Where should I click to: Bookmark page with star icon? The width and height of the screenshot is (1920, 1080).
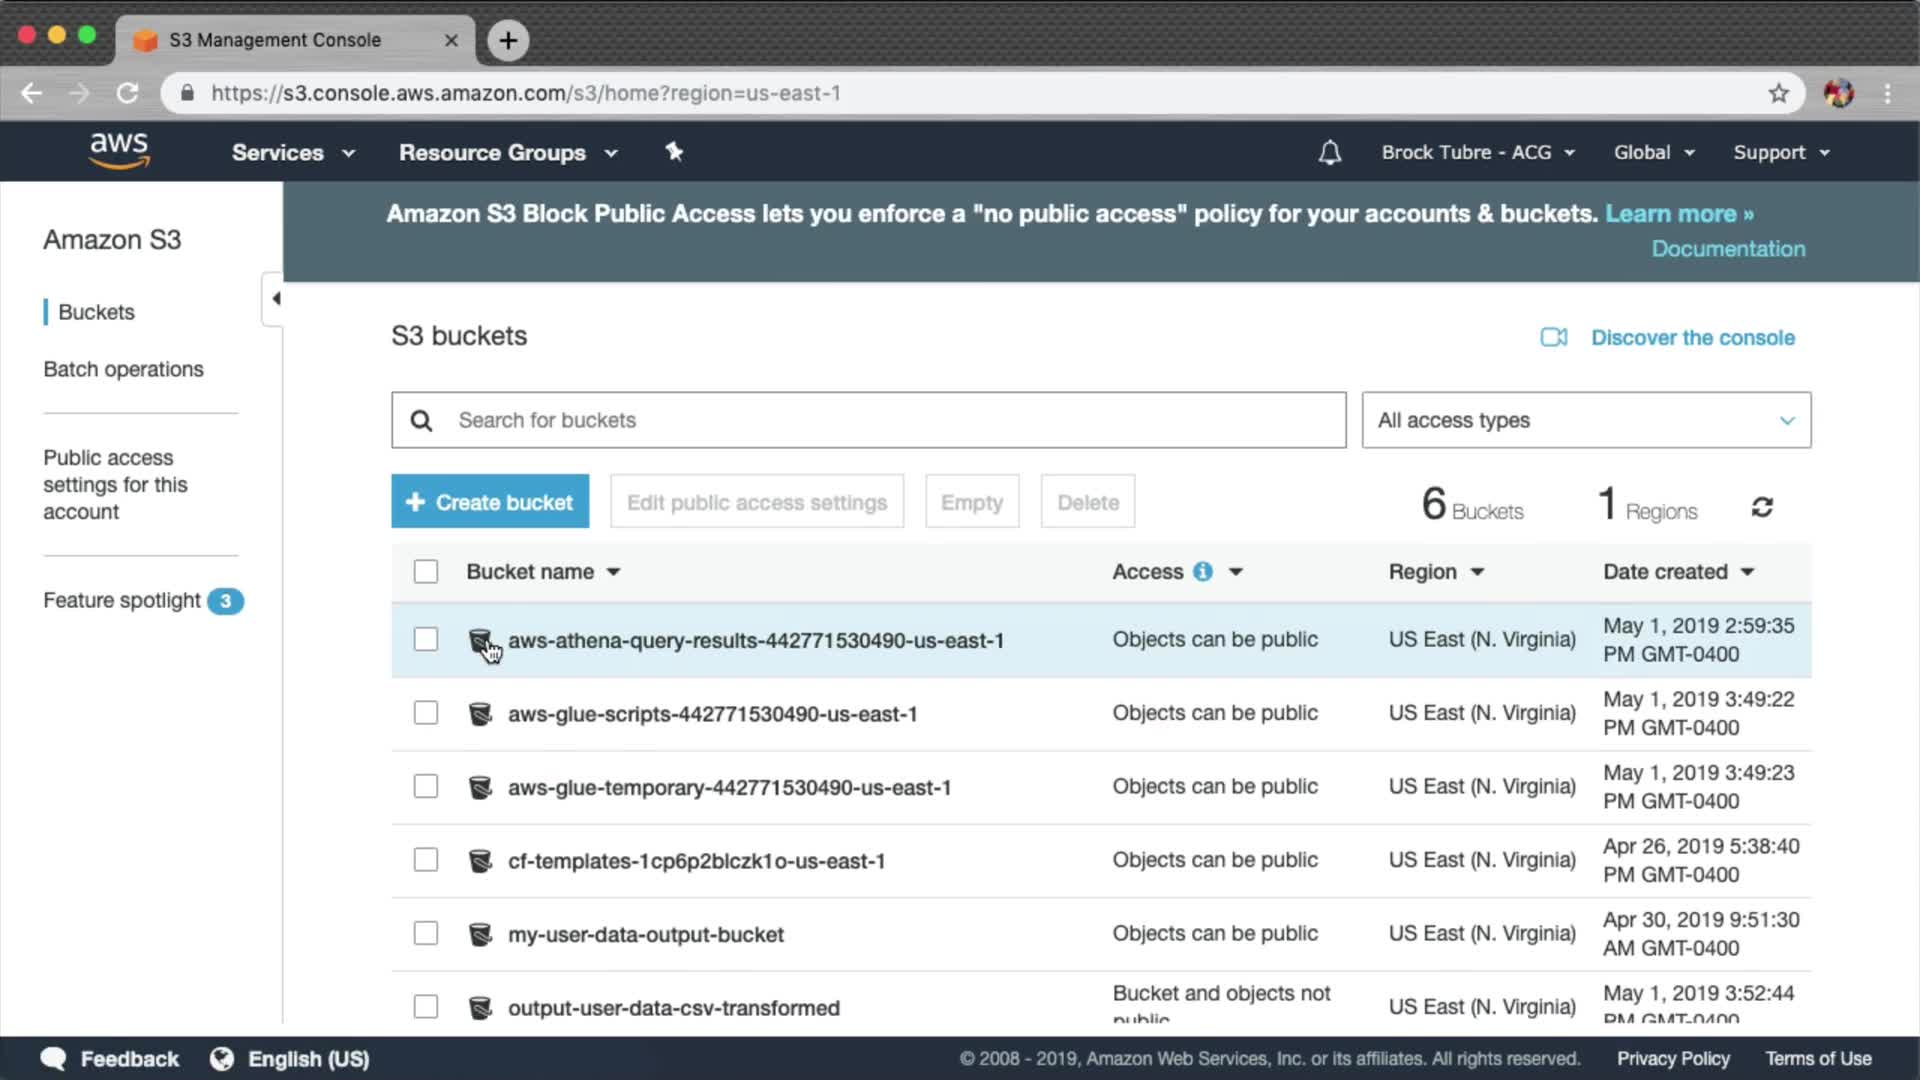pos(1778,94)
